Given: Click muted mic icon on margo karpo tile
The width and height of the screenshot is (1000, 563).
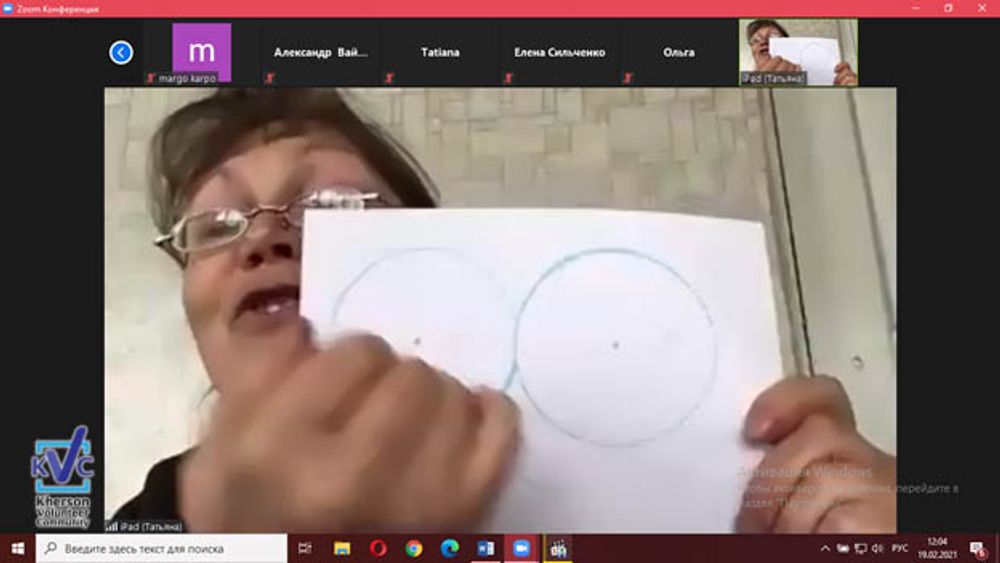Looking at the screenshot, I should point(151,78).
